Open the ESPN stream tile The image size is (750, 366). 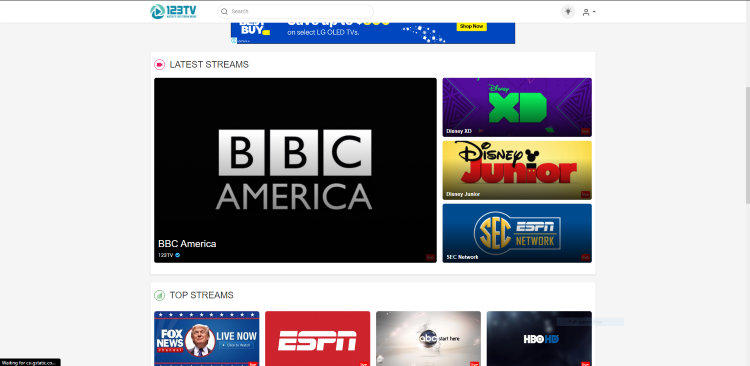point(318,338)
